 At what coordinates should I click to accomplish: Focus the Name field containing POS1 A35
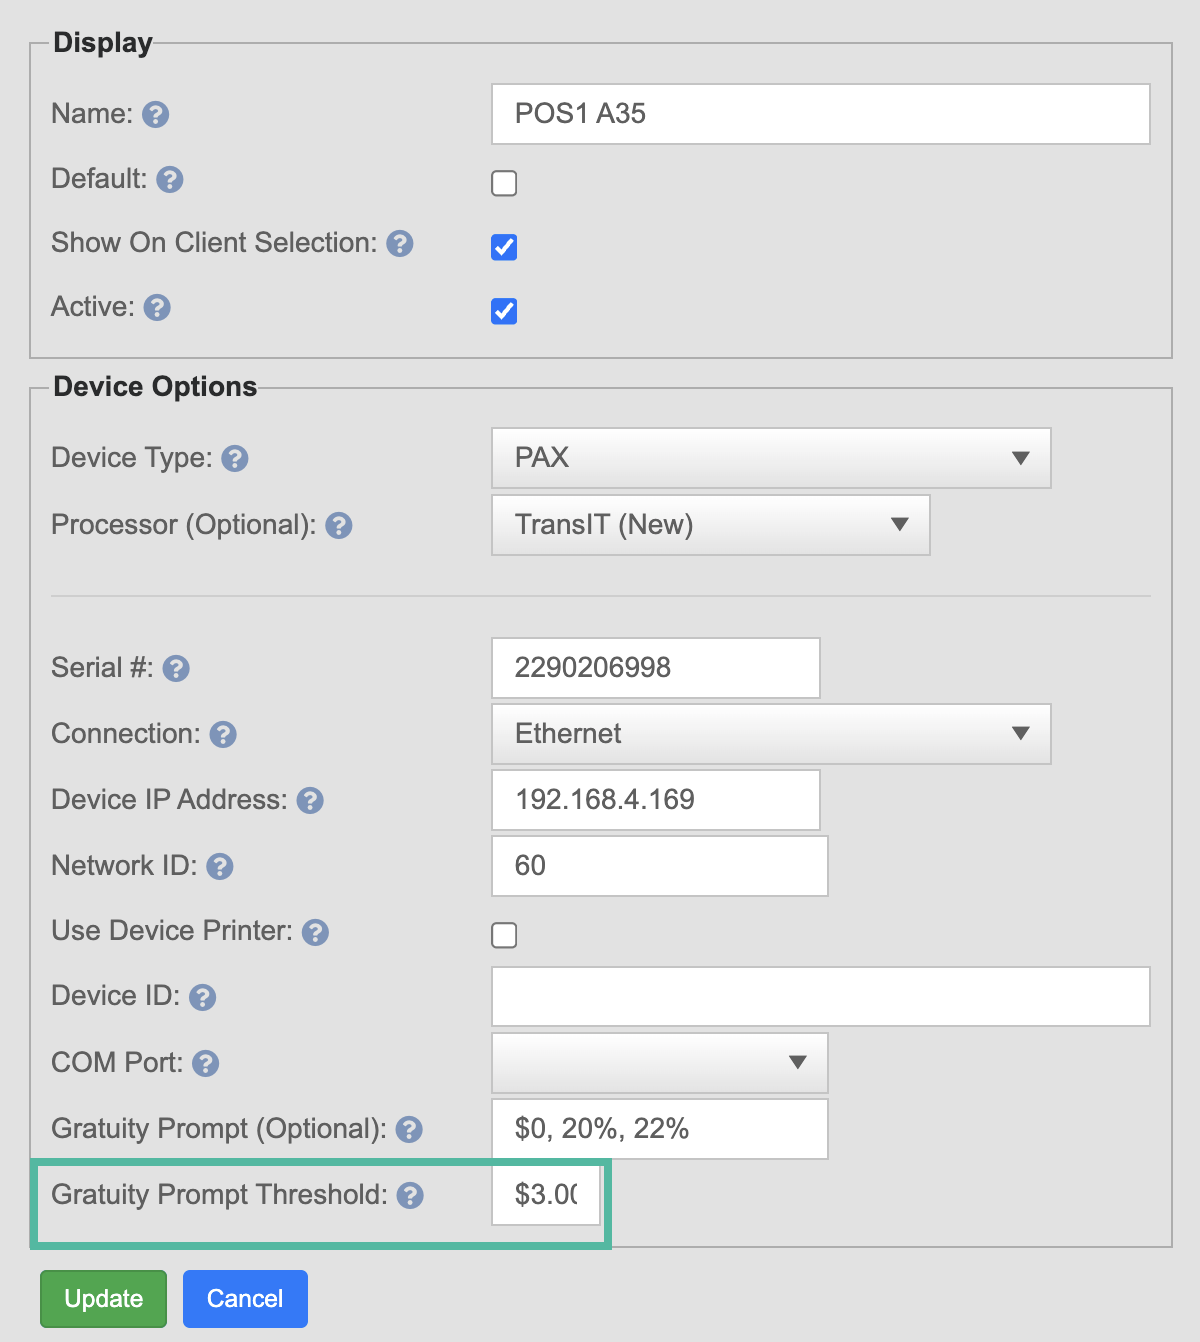[820, 114]
